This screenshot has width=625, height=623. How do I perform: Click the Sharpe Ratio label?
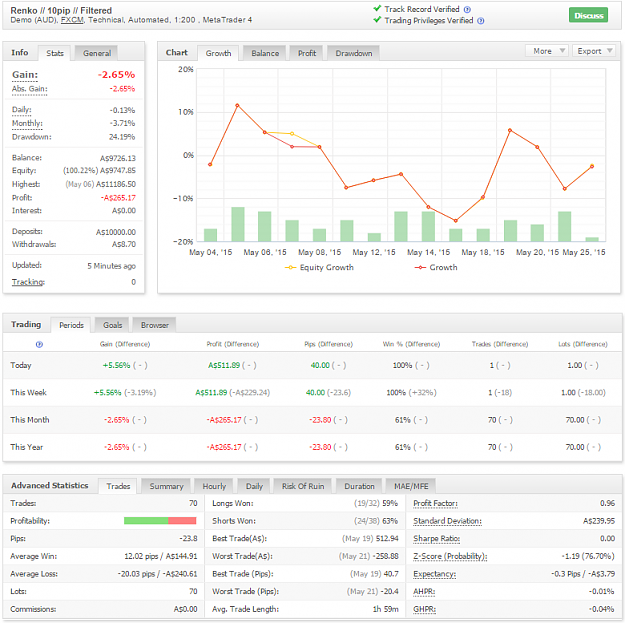pyautogui.click(x=436, y=538)
